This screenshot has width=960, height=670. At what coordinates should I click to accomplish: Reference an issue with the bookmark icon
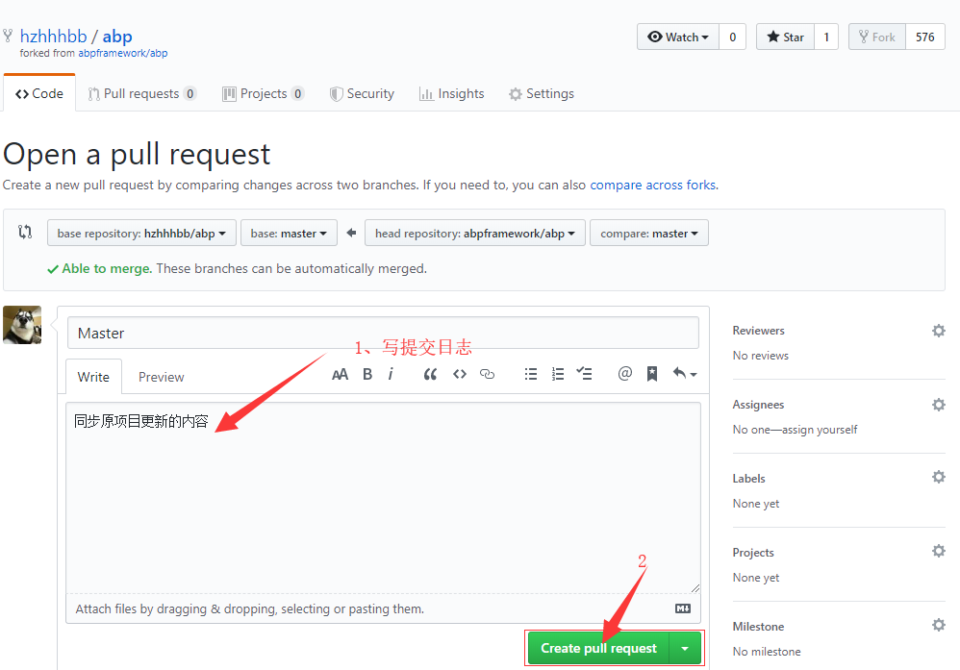[x=652, y=374]
